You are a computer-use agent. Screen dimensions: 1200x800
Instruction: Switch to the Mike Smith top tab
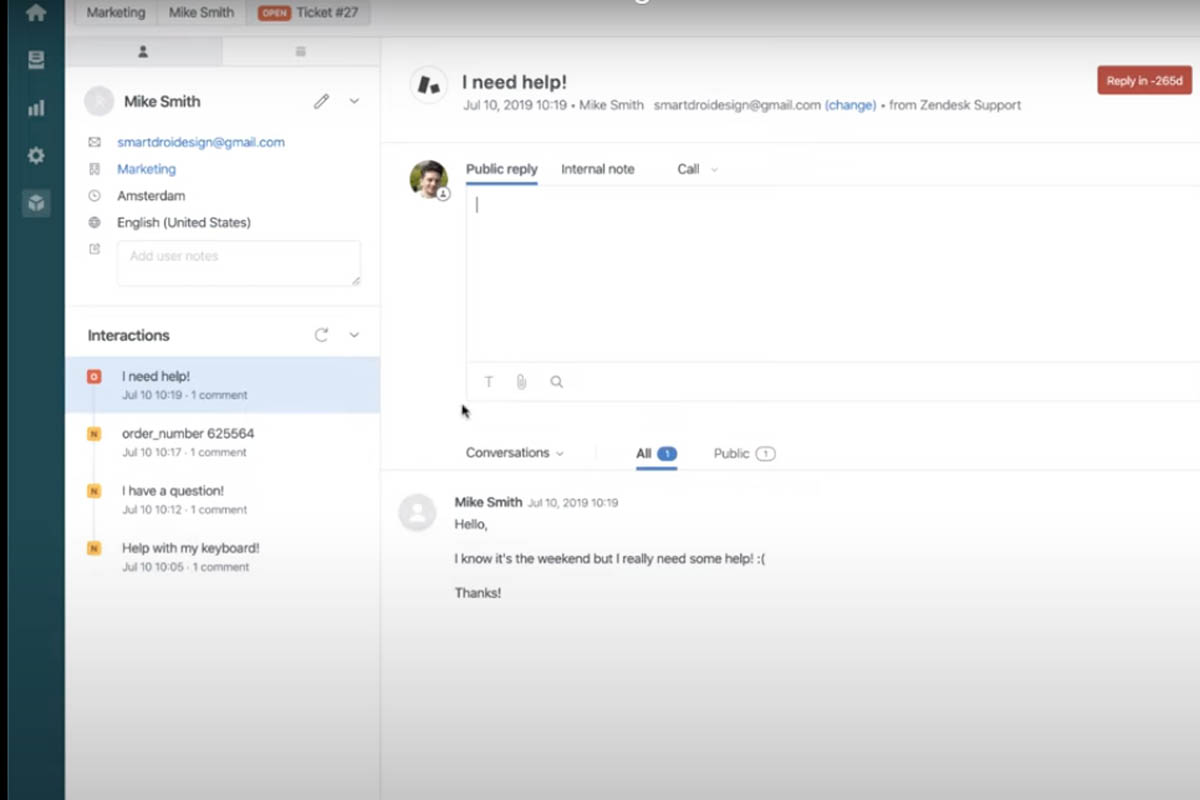201,13
